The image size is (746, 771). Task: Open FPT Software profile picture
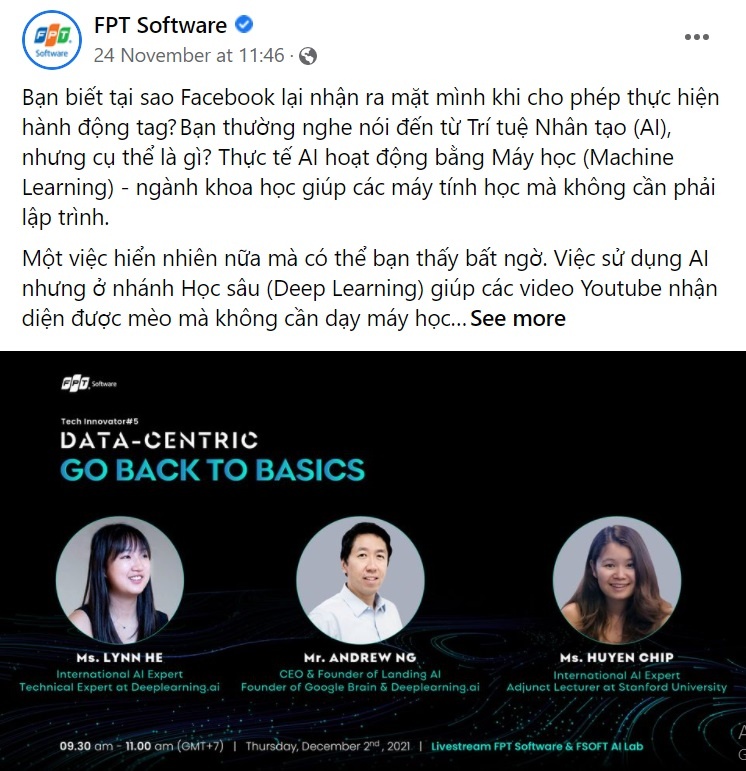click(x=52, y=40)
